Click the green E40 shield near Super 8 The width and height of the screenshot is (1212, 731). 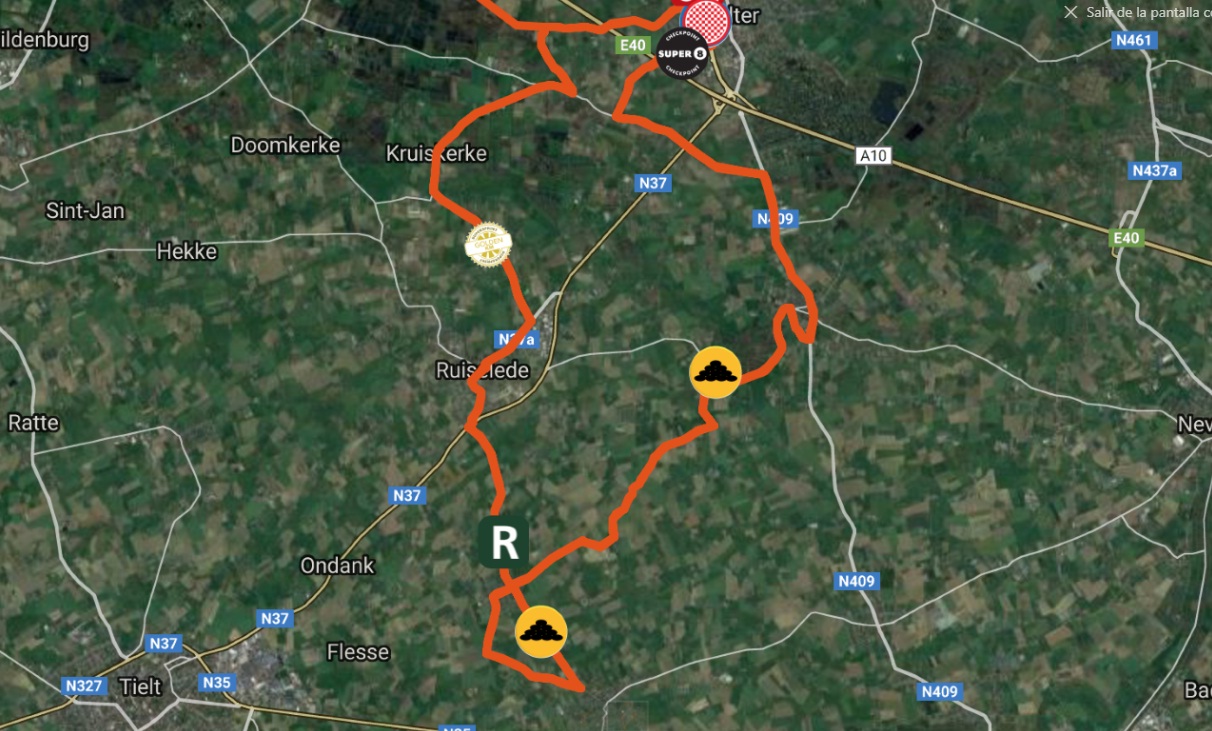click(x=632, y=45)
